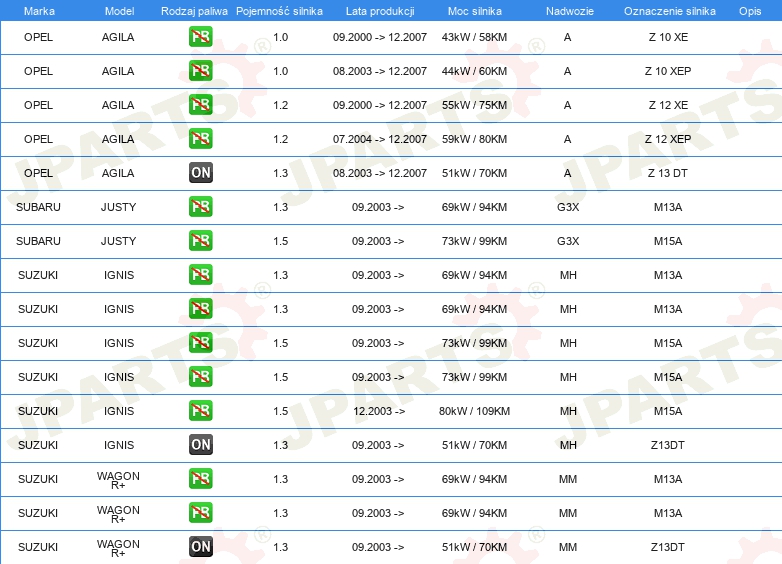Viewport: 782px width, 564px height.
Task: Click the Opis column header
Action: click(750, 11)
